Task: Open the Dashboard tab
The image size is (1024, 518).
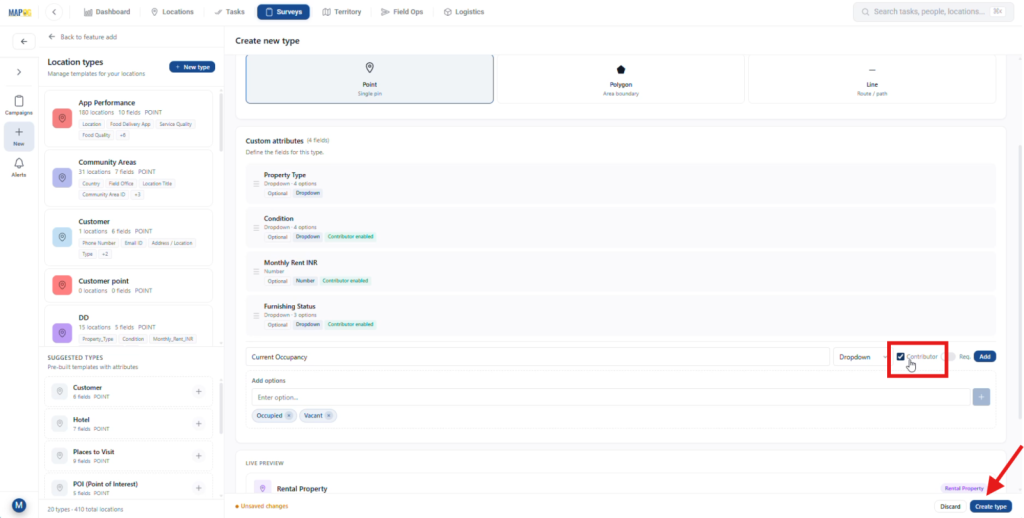Action: coord(107,12)
